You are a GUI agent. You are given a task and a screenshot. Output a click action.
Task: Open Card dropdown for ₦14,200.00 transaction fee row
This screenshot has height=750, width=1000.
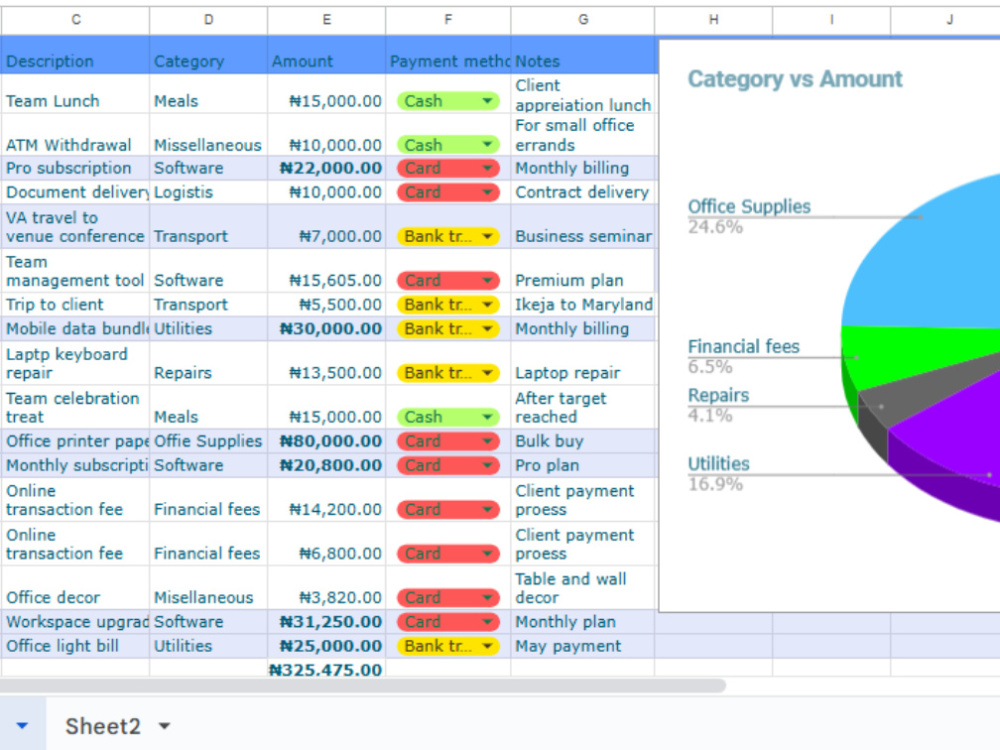[x=448, y=509]
